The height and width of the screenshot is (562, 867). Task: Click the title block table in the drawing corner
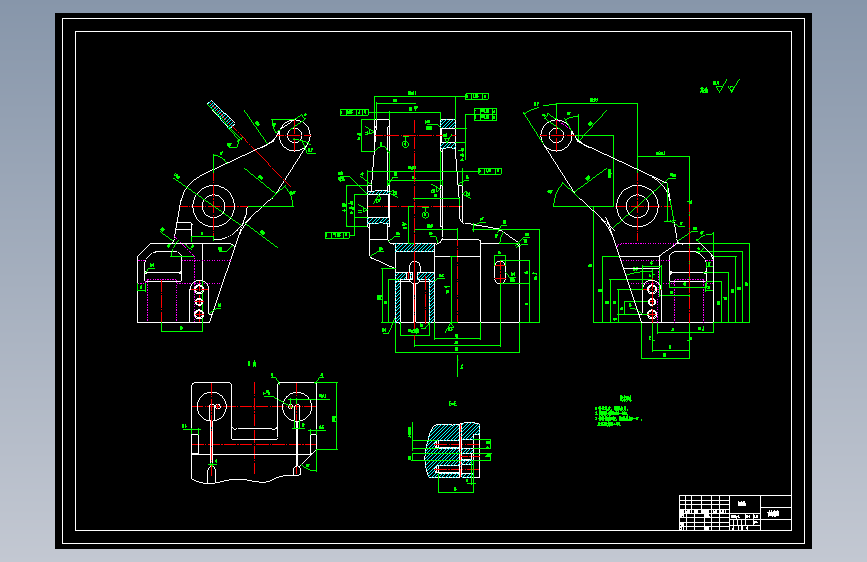point(735,513)
